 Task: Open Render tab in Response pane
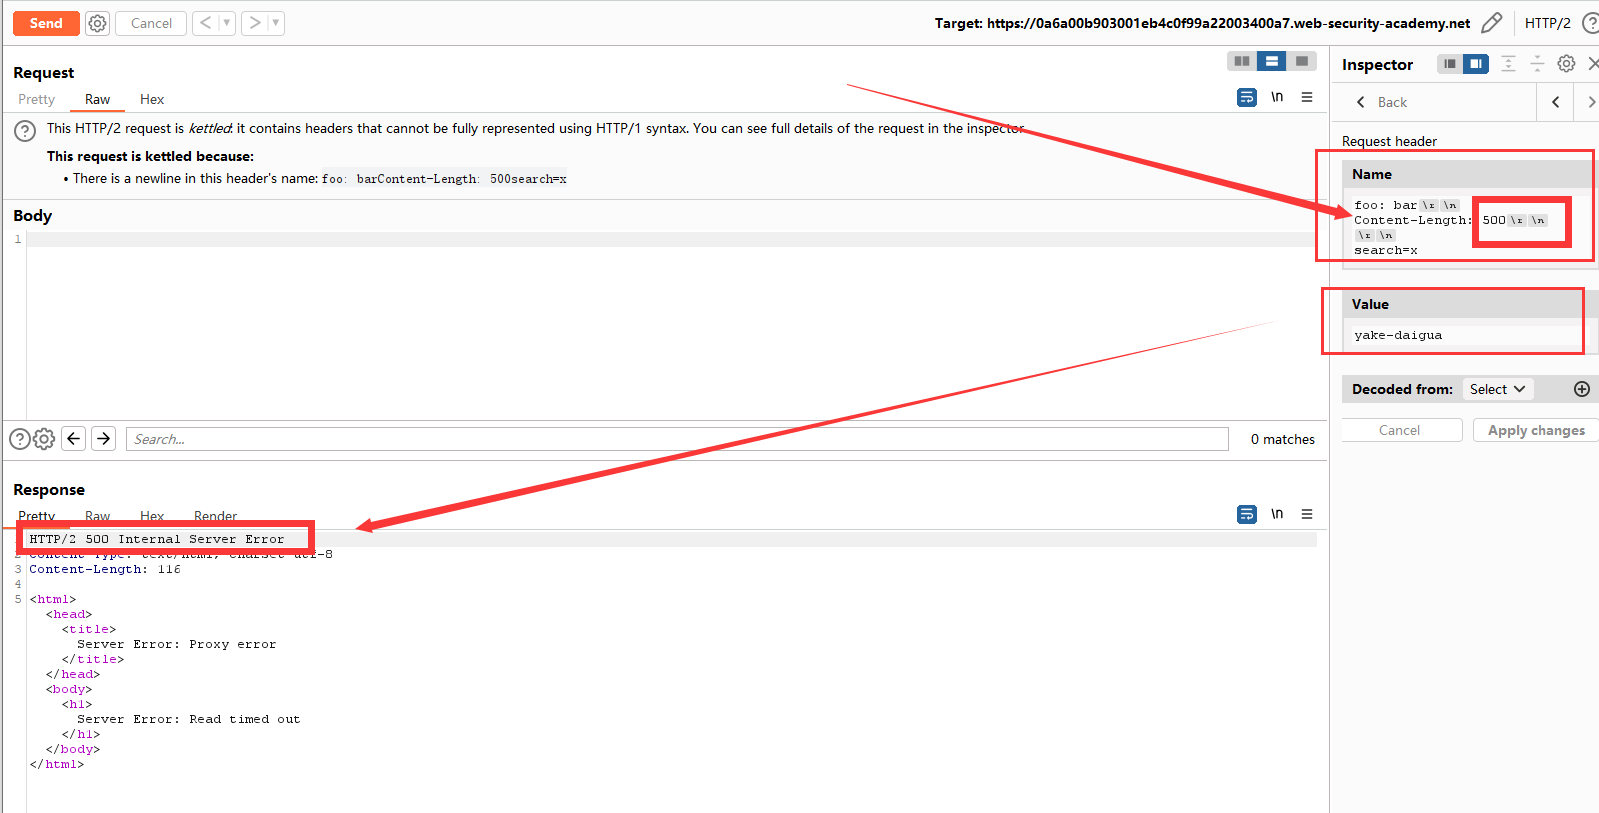point(215,516)
